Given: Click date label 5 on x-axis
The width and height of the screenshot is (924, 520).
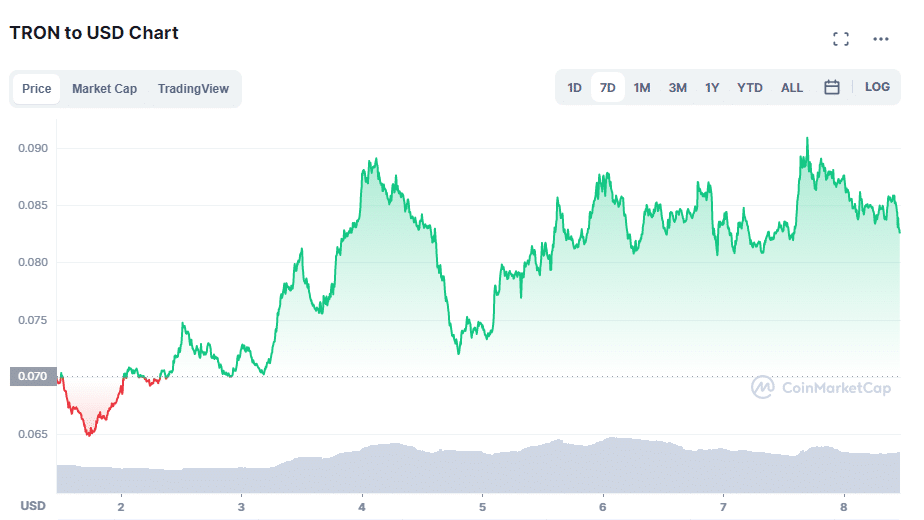Looking at the screenshot, I should tap(482, 507).
